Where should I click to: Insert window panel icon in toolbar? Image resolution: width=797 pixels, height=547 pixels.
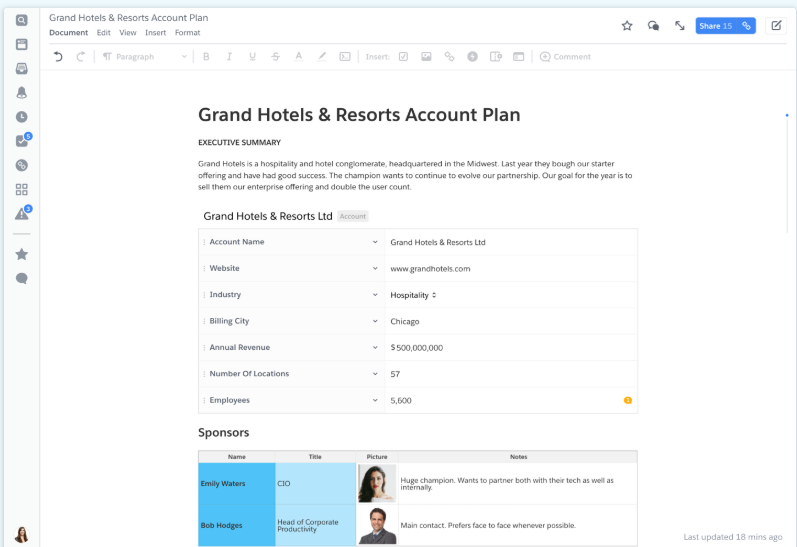(x=518, y=56)
